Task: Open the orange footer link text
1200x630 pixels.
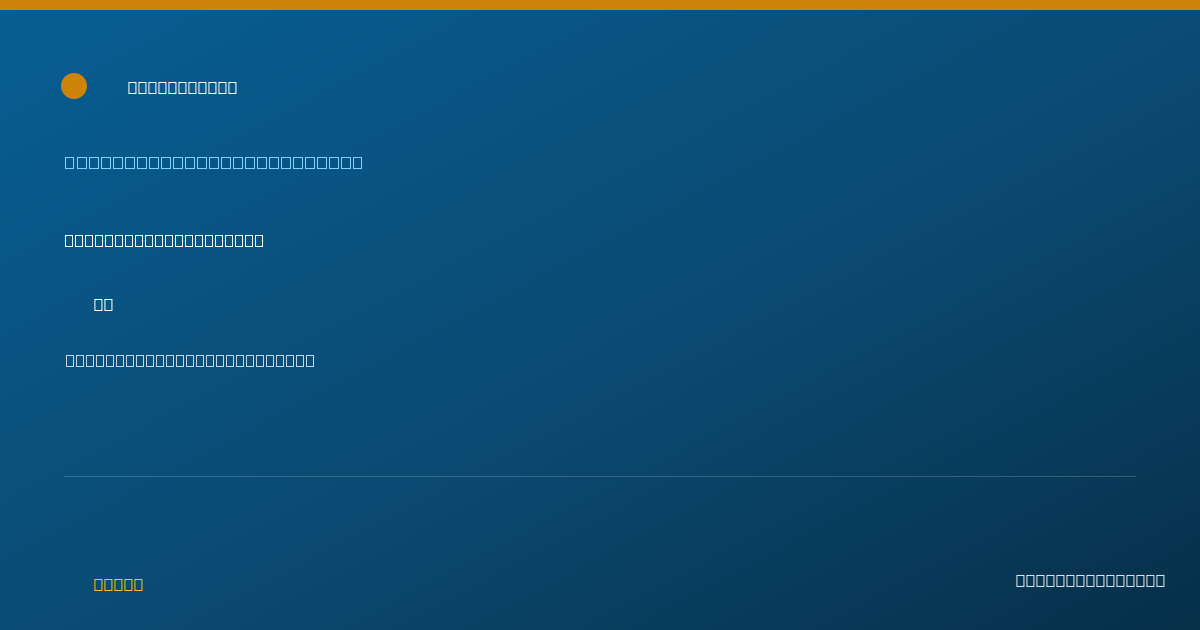Action: click(x=119, y=584)
